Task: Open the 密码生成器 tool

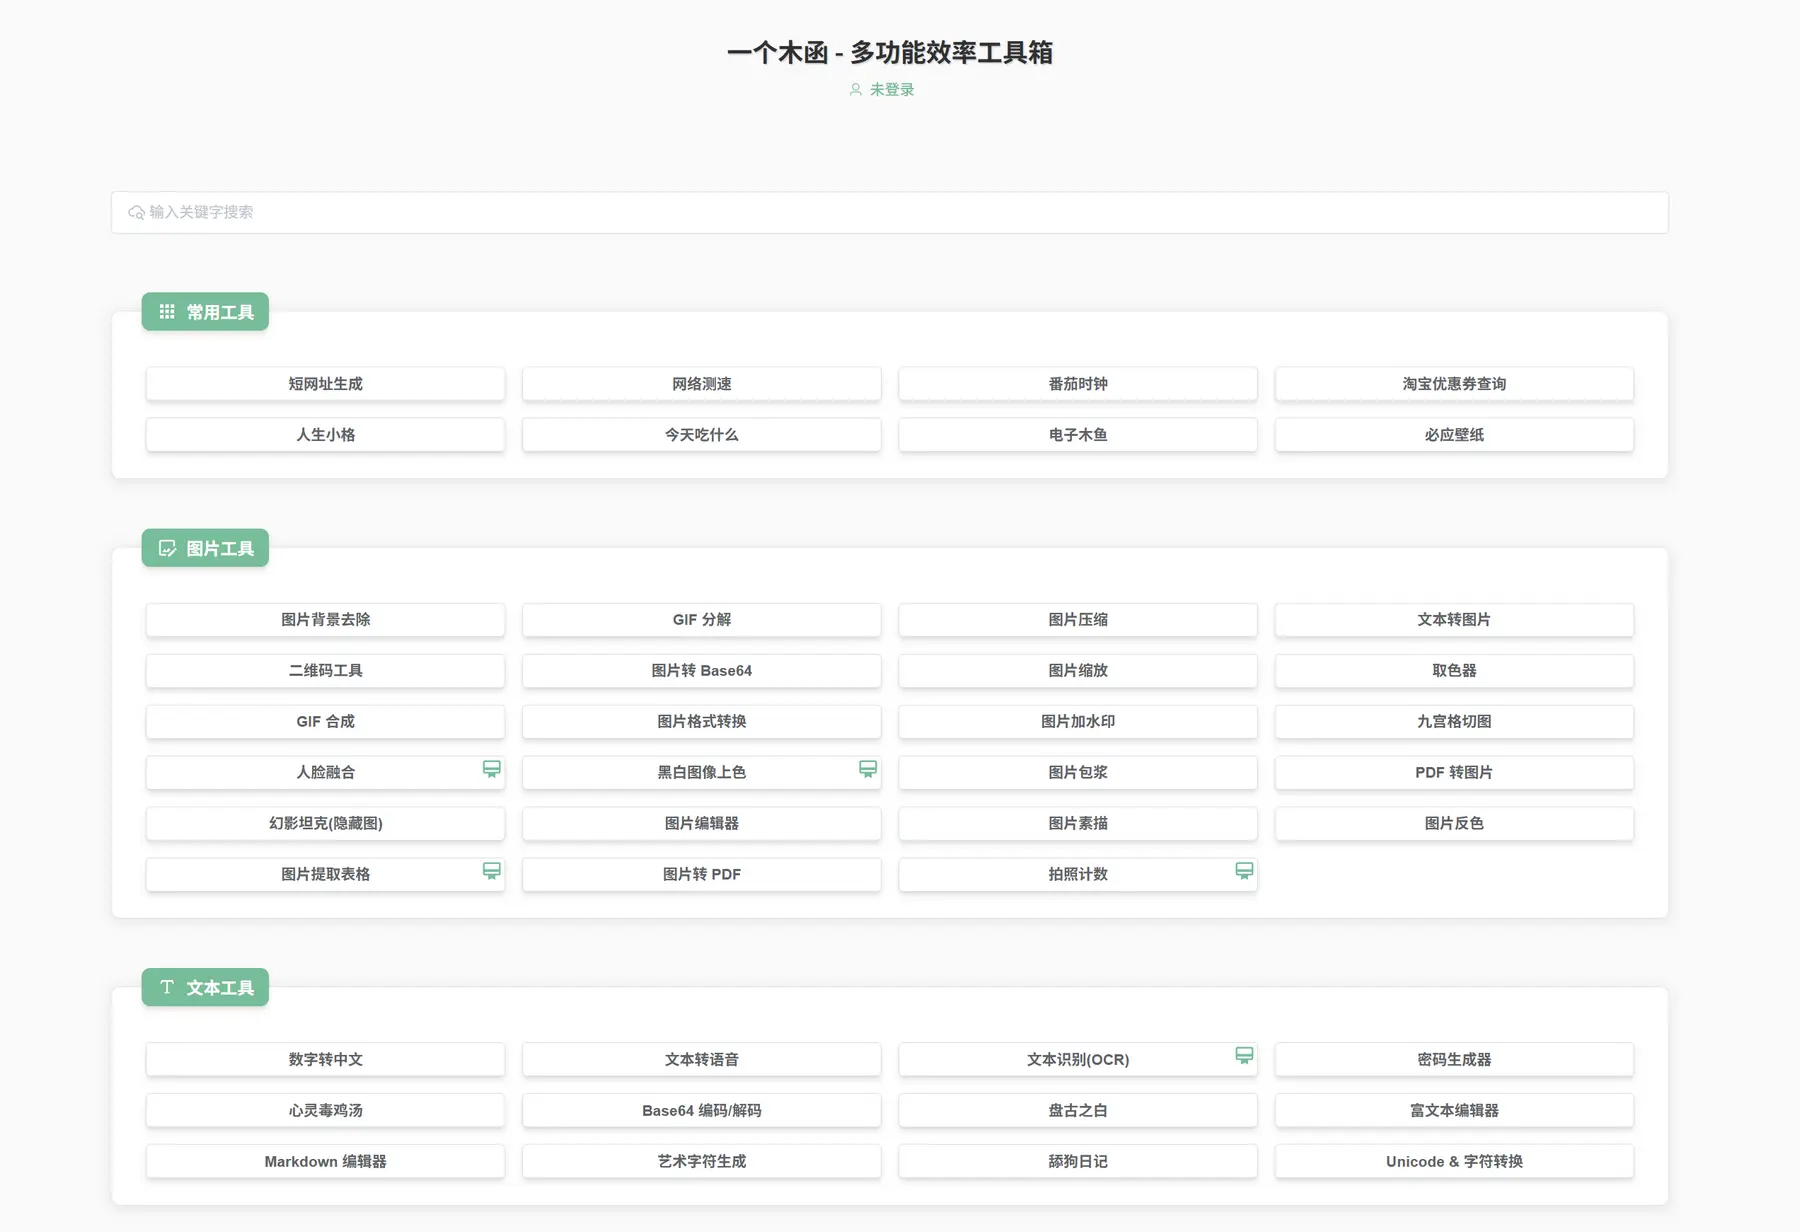Action: 1454,1059
